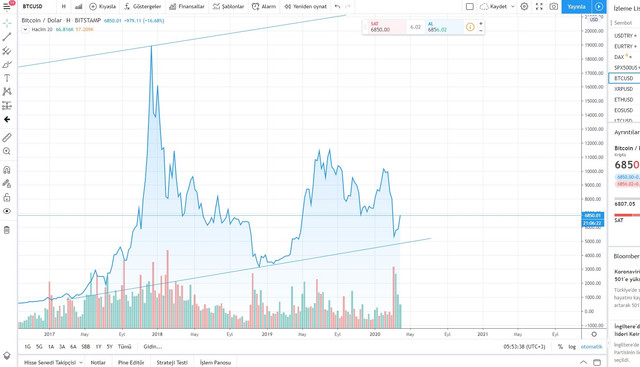Image resolution: width=640 pixels, height=367 pixels.
Task: Click the Kaydet save button
Action: 493,7
